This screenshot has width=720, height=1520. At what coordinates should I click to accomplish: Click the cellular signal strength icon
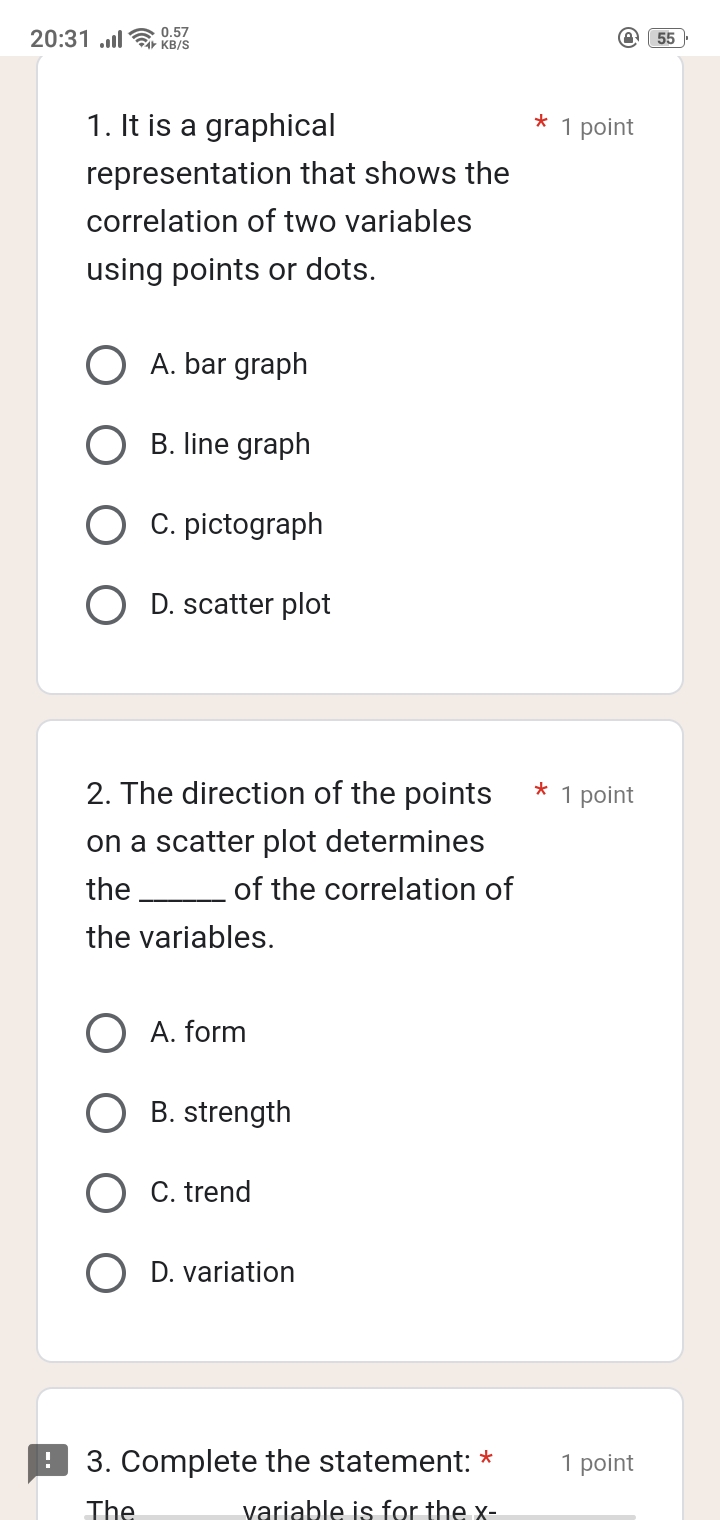click(110, 36)
